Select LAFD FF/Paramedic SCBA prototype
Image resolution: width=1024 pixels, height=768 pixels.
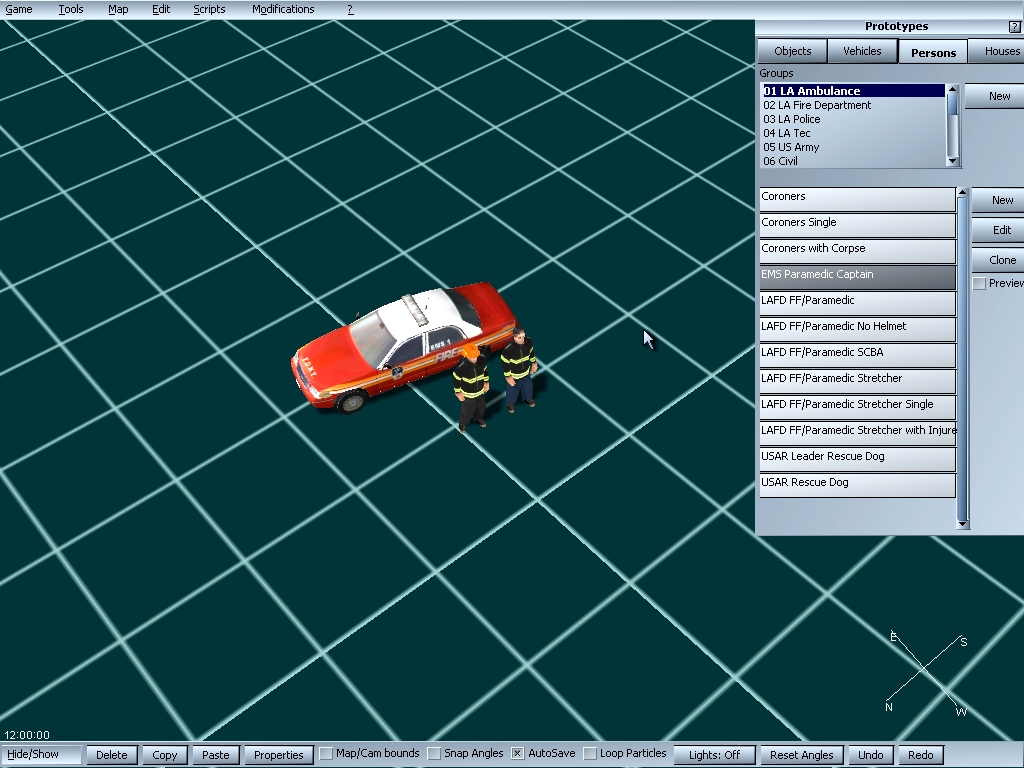point(857,356)
